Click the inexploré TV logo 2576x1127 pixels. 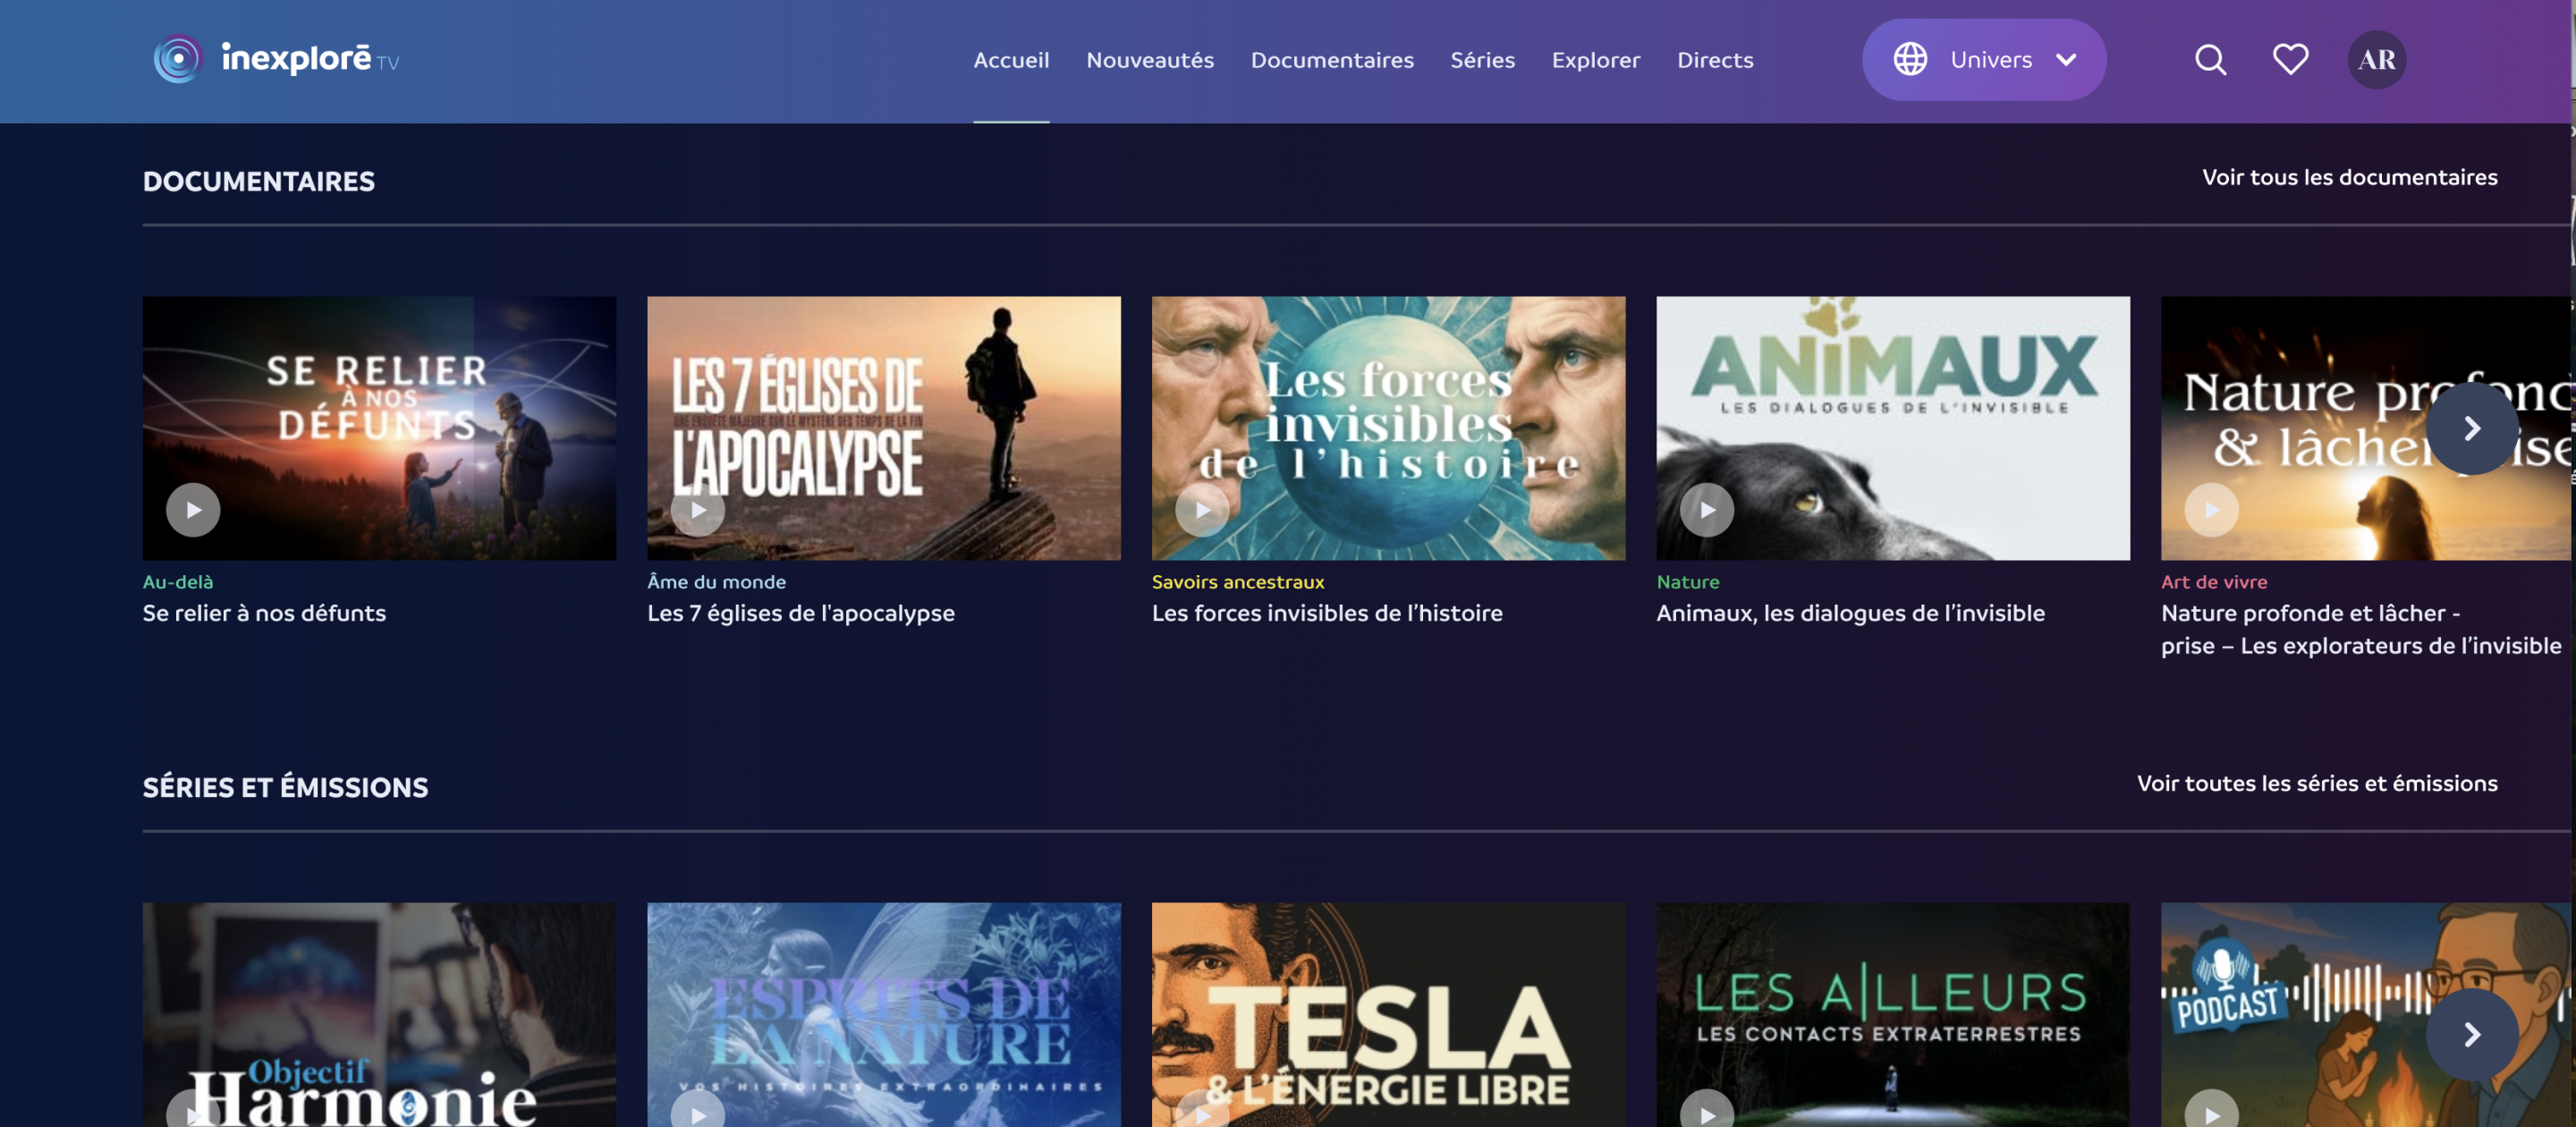click(x=276, y=59)
